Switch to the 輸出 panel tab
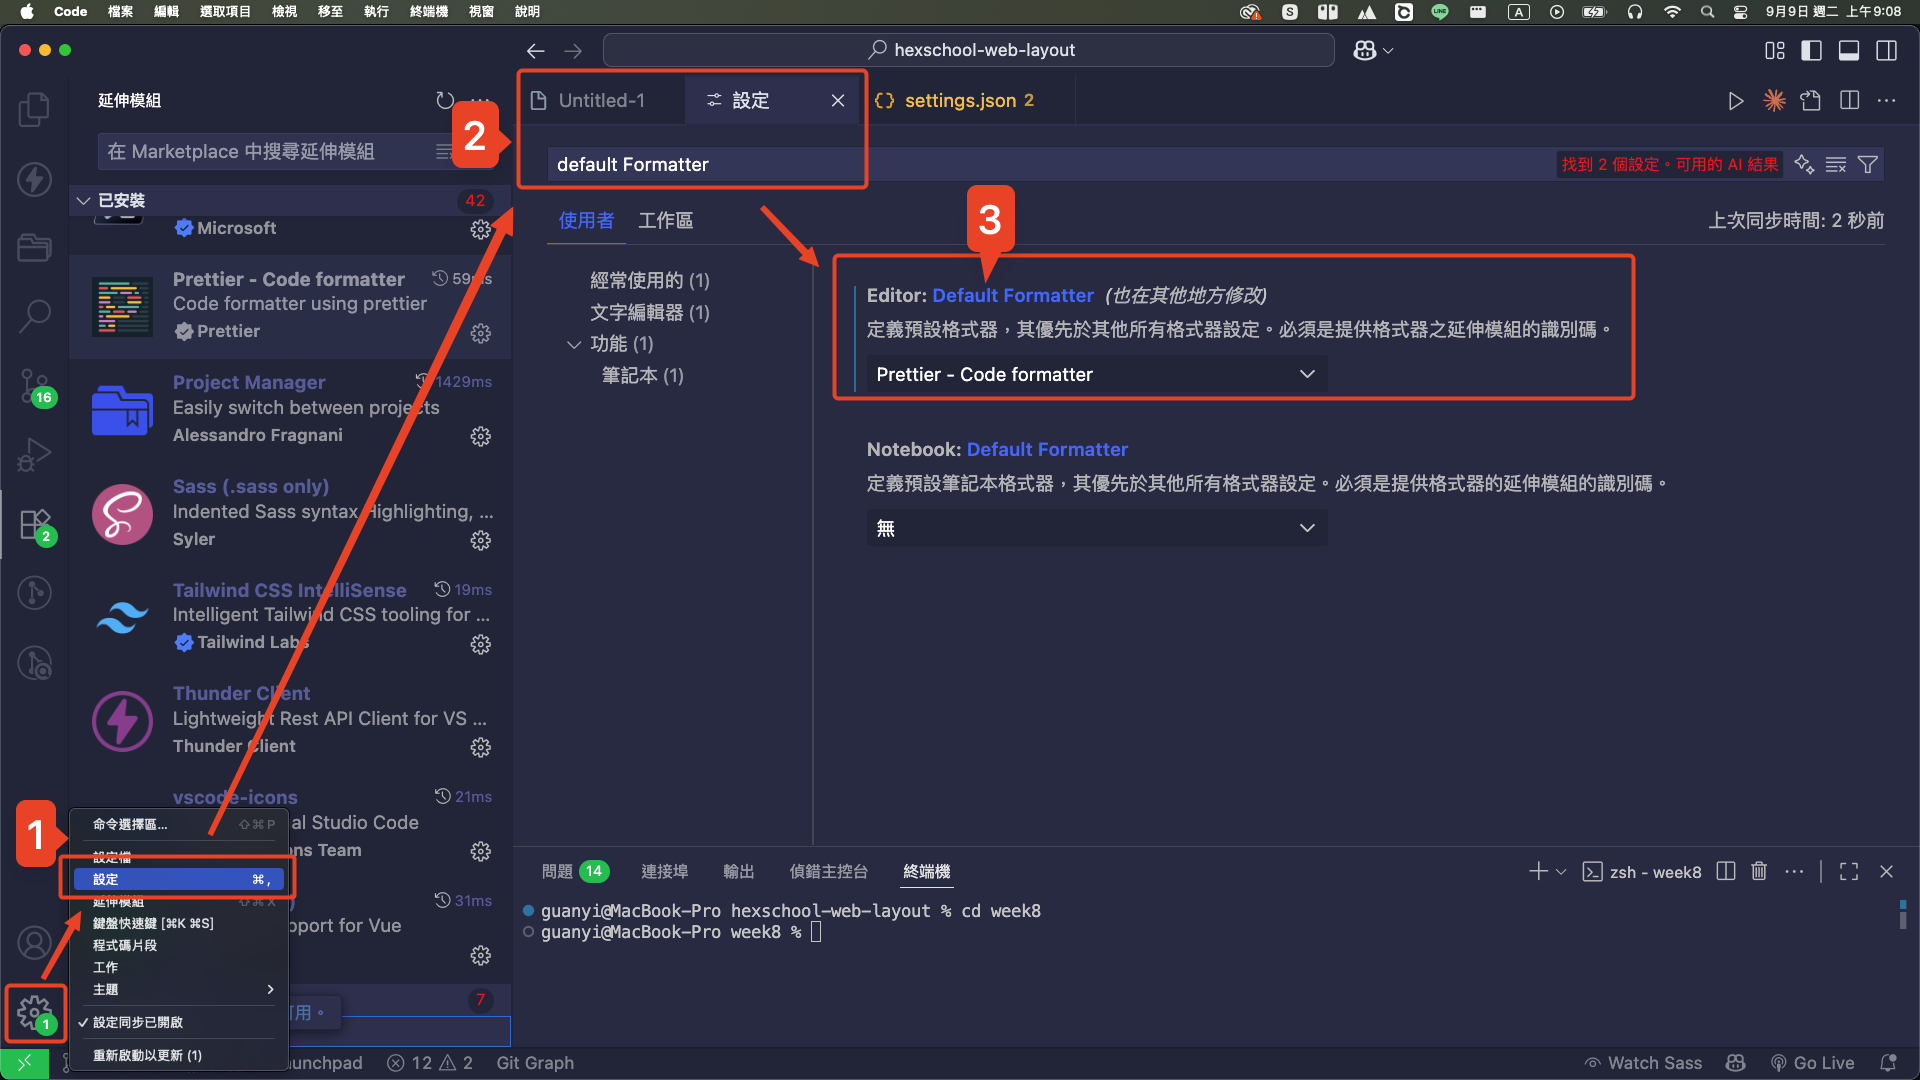Image resolution: width=1920 pixels, height=1080 pixels. click(738, 871)
